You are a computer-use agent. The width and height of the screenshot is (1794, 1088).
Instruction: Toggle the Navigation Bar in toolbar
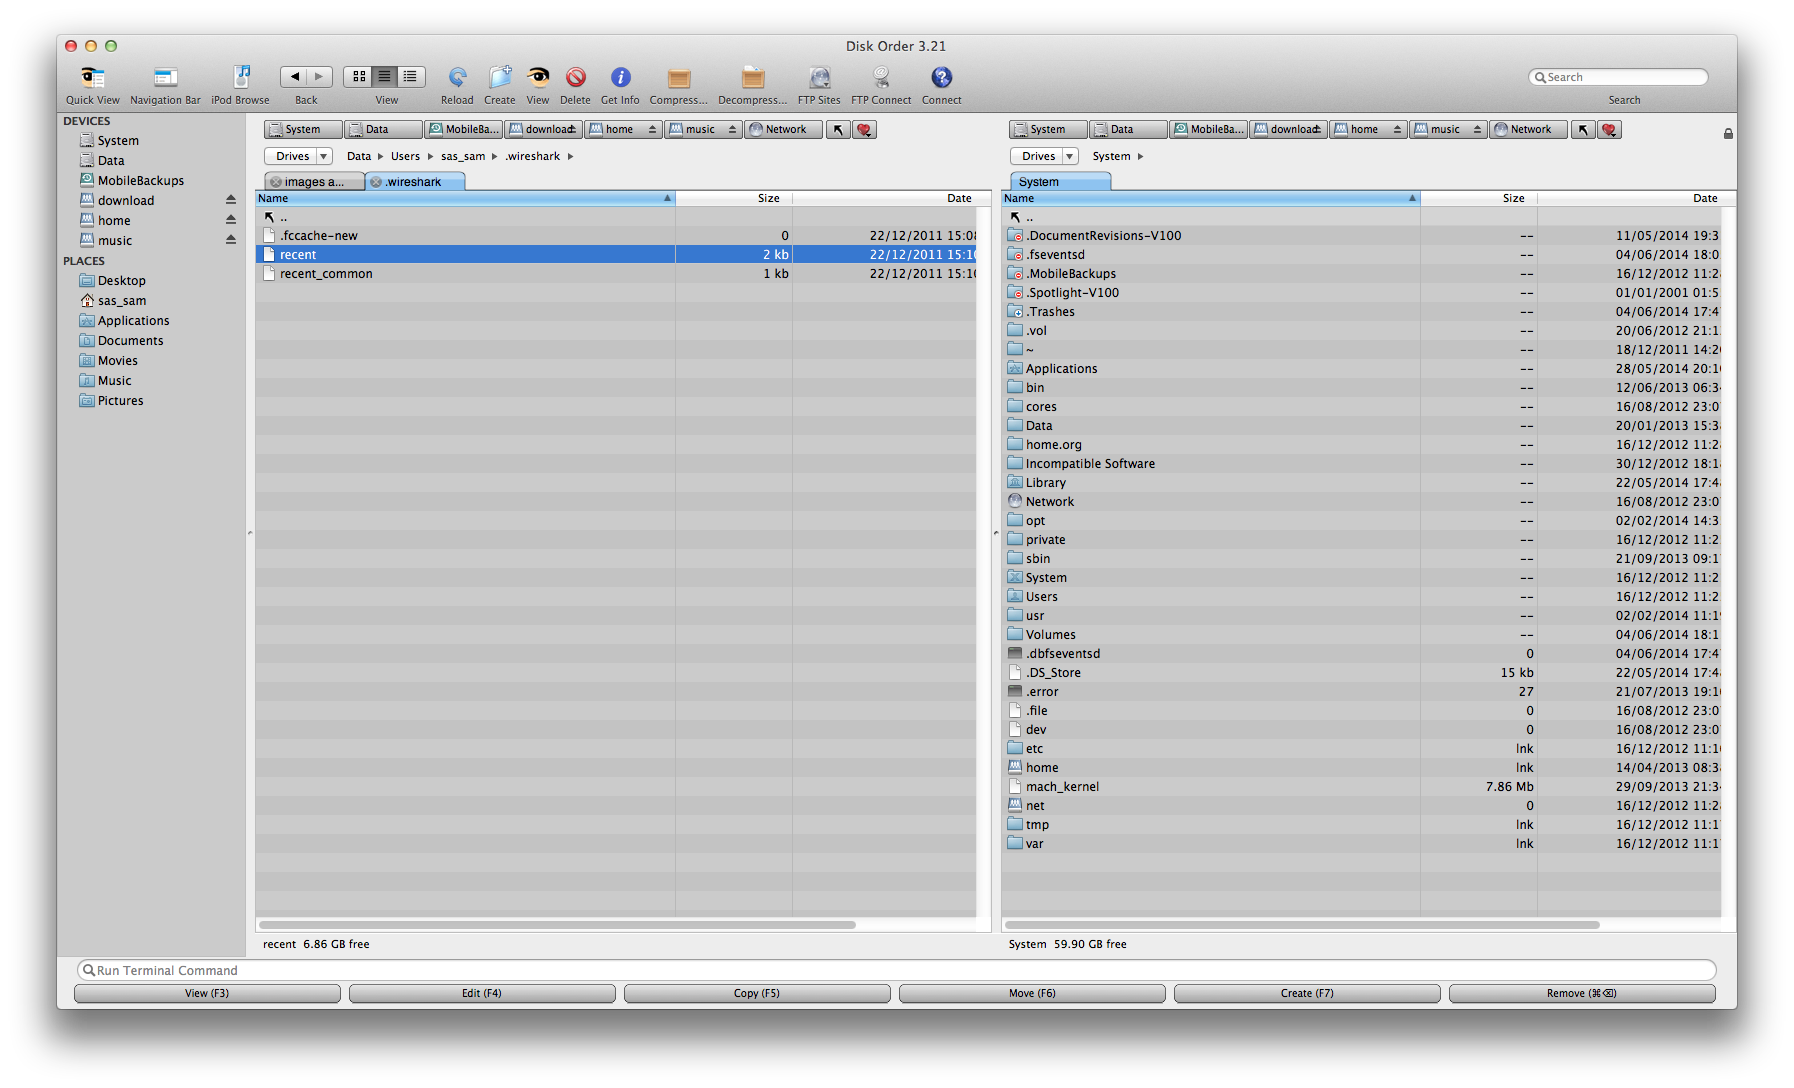pyautogui.click(x=165, y=78)
